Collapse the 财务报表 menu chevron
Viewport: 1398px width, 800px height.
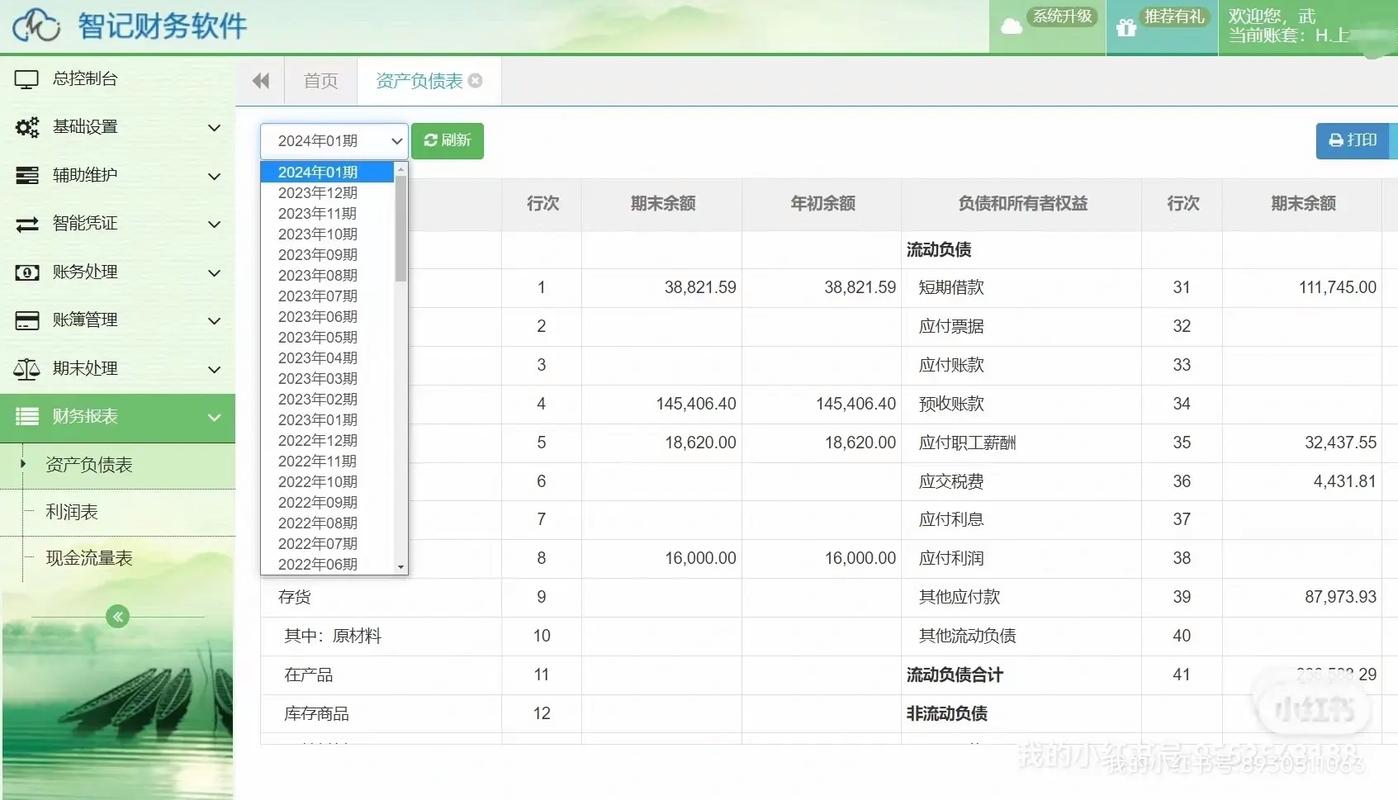(214, 417)
